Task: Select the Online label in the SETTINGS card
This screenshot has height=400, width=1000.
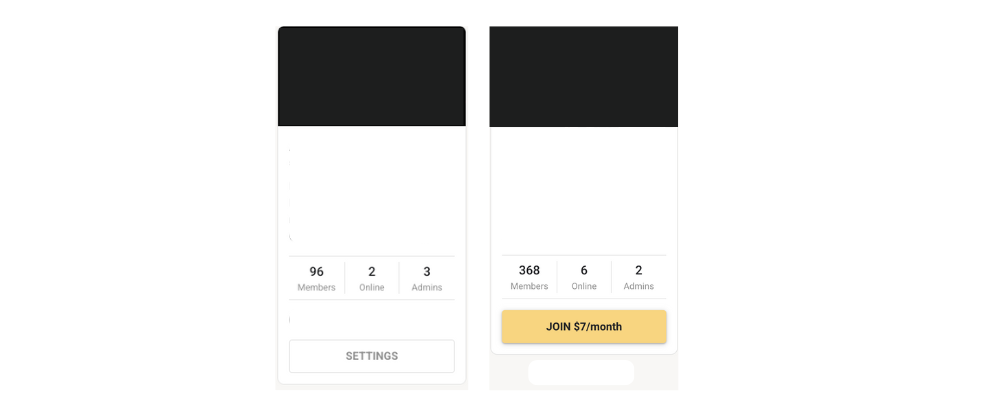Action: coord(372,288)
